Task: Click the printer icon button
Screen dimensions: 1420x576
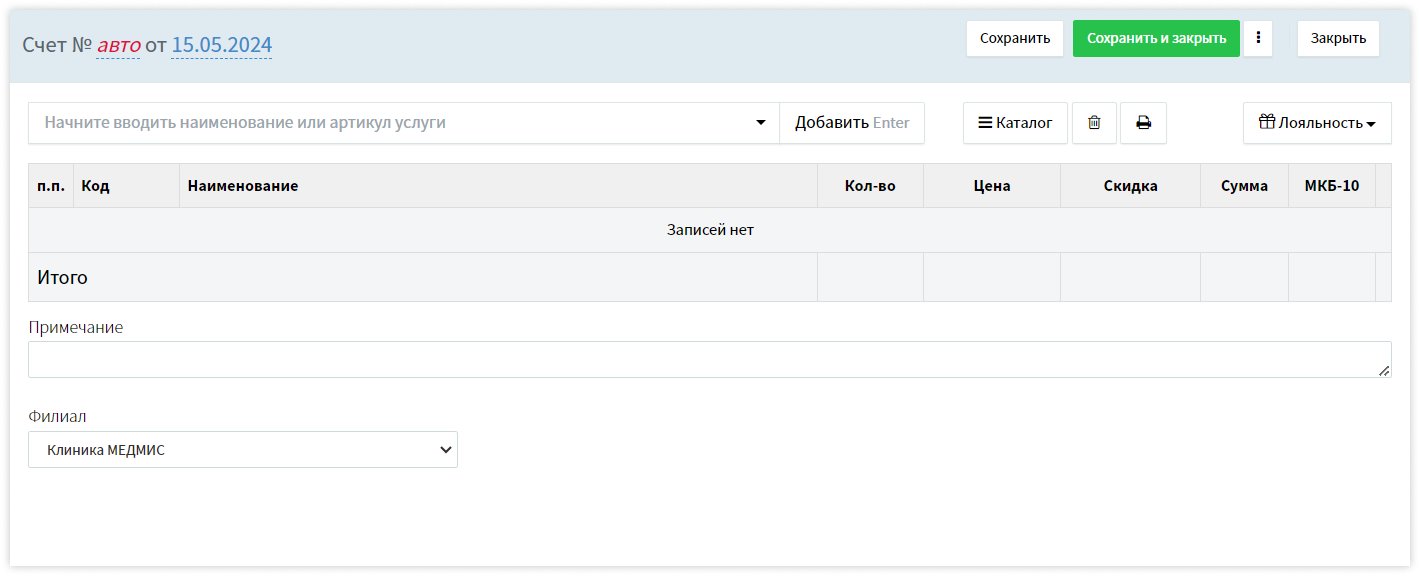Action: click(x=1143, y=123)
